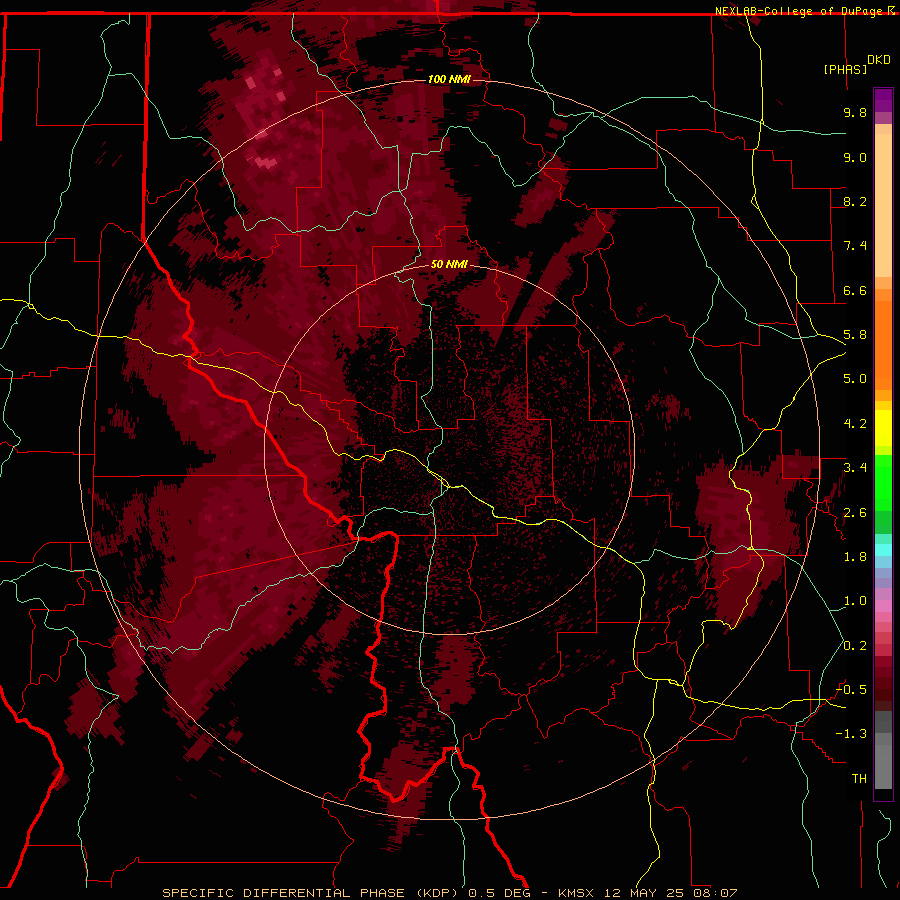The width and height of the screenshot is (900, 900).
Task: Click the 9.8 value on the color scale
Action: [x=855, y=112]
